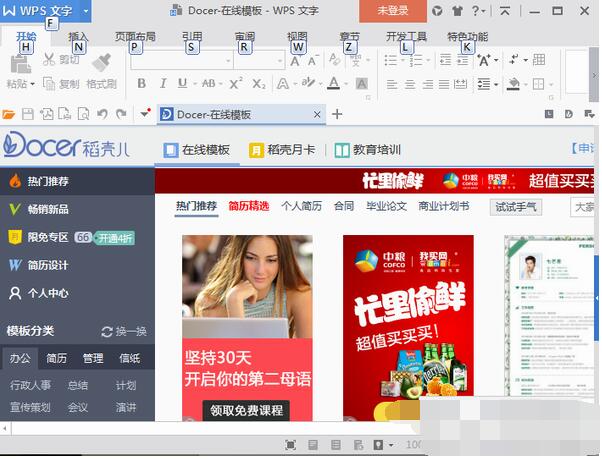
Task: Toggle bold formatting B
Action: pyautogui.click(x=141, y=83)
